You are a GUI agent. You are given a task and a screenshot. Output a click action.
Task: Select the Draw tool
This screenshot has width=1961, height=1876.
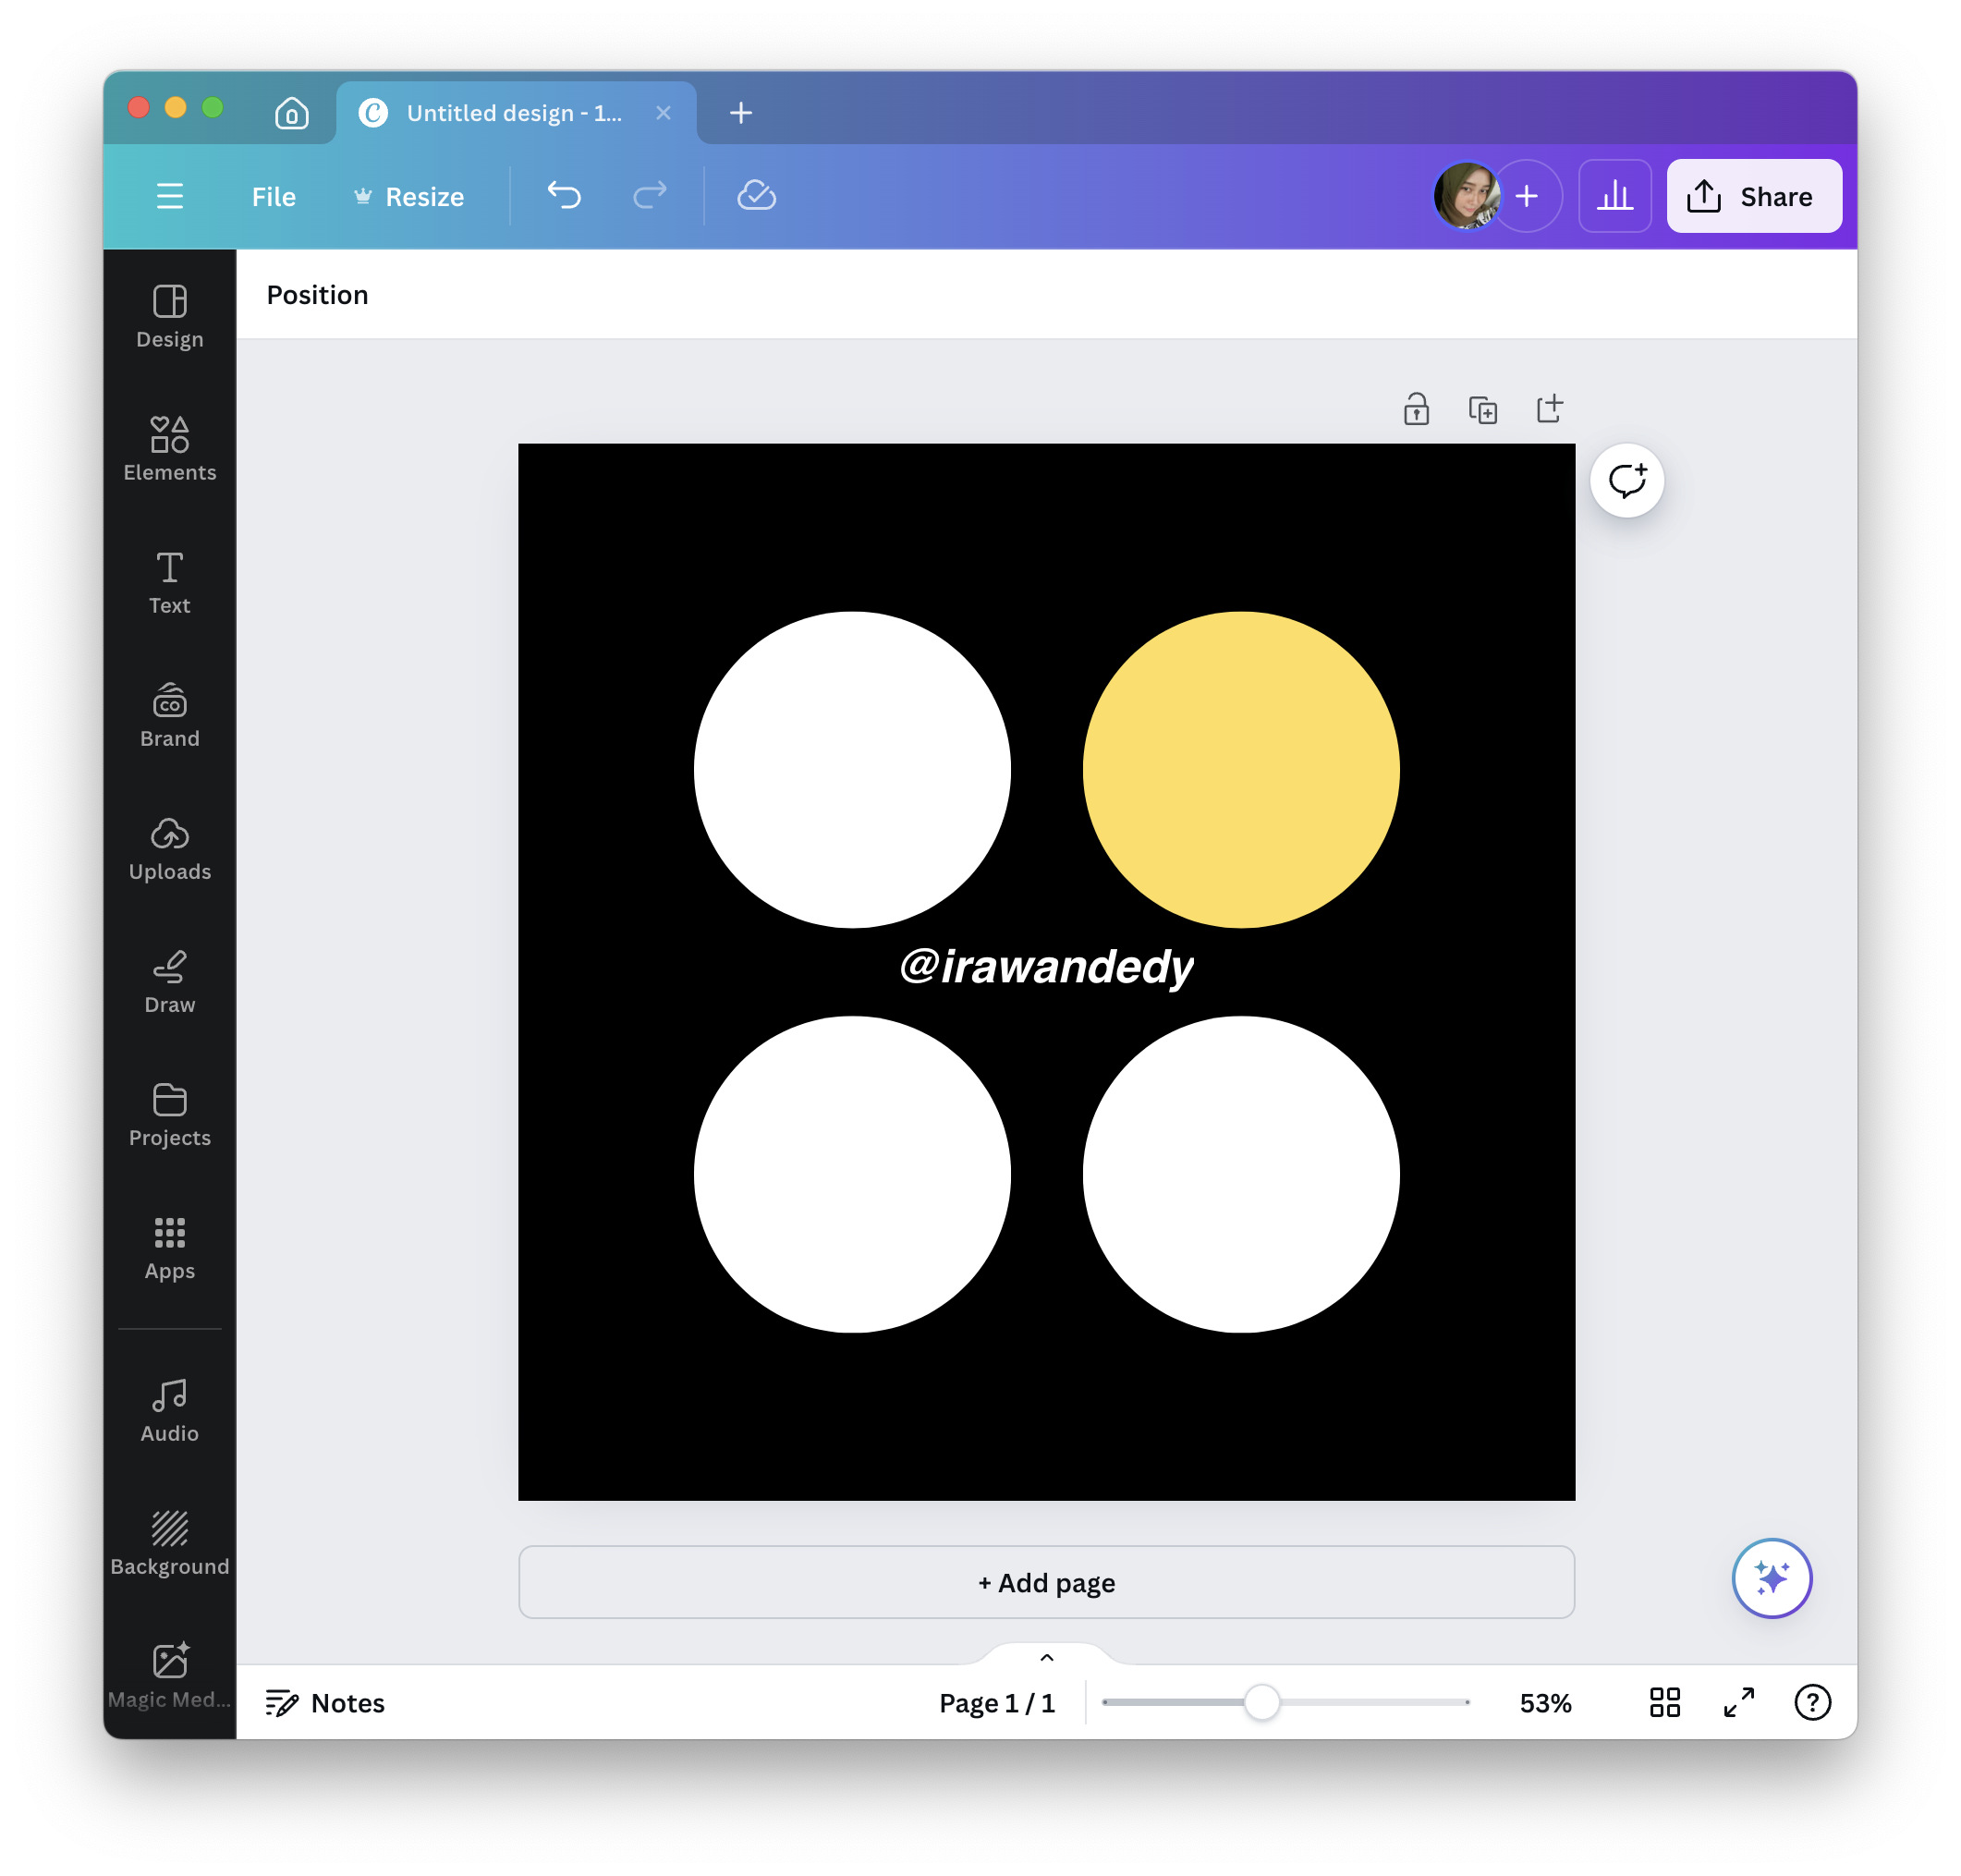(169, 981)
